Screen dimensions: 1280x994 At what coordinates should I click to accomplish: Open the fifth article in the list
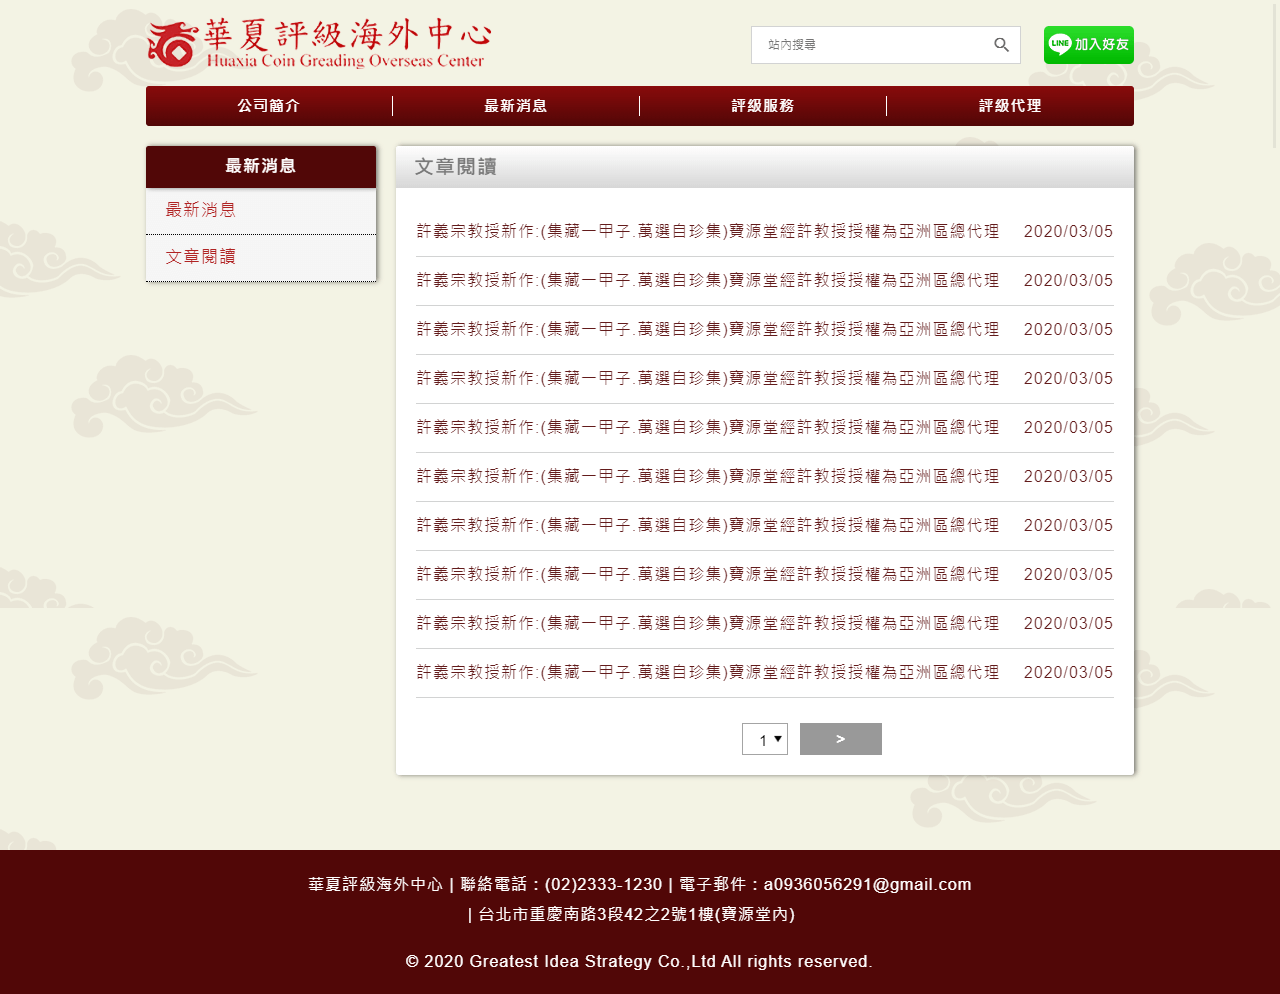point(708,428)
